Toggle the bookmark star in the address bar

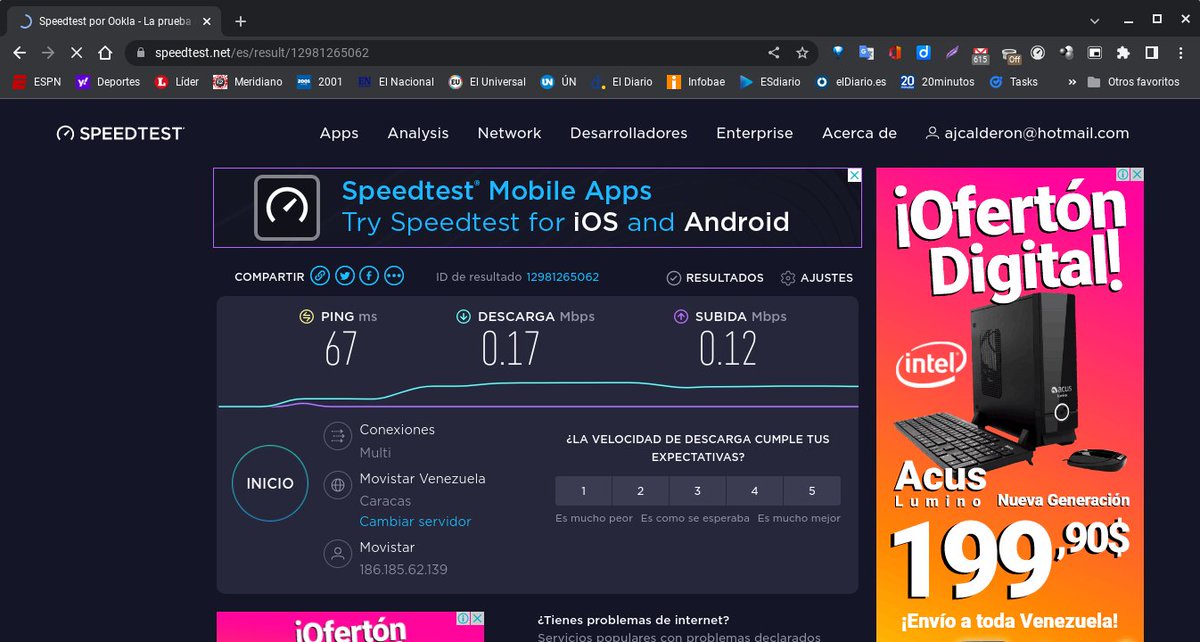coord(802,52)
